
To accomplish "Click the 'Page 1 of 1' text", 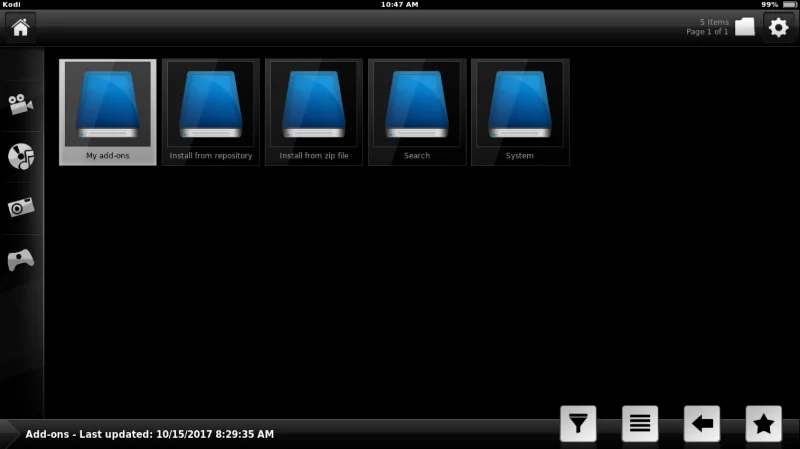I will pyautogui.click(x=707, y=32).
